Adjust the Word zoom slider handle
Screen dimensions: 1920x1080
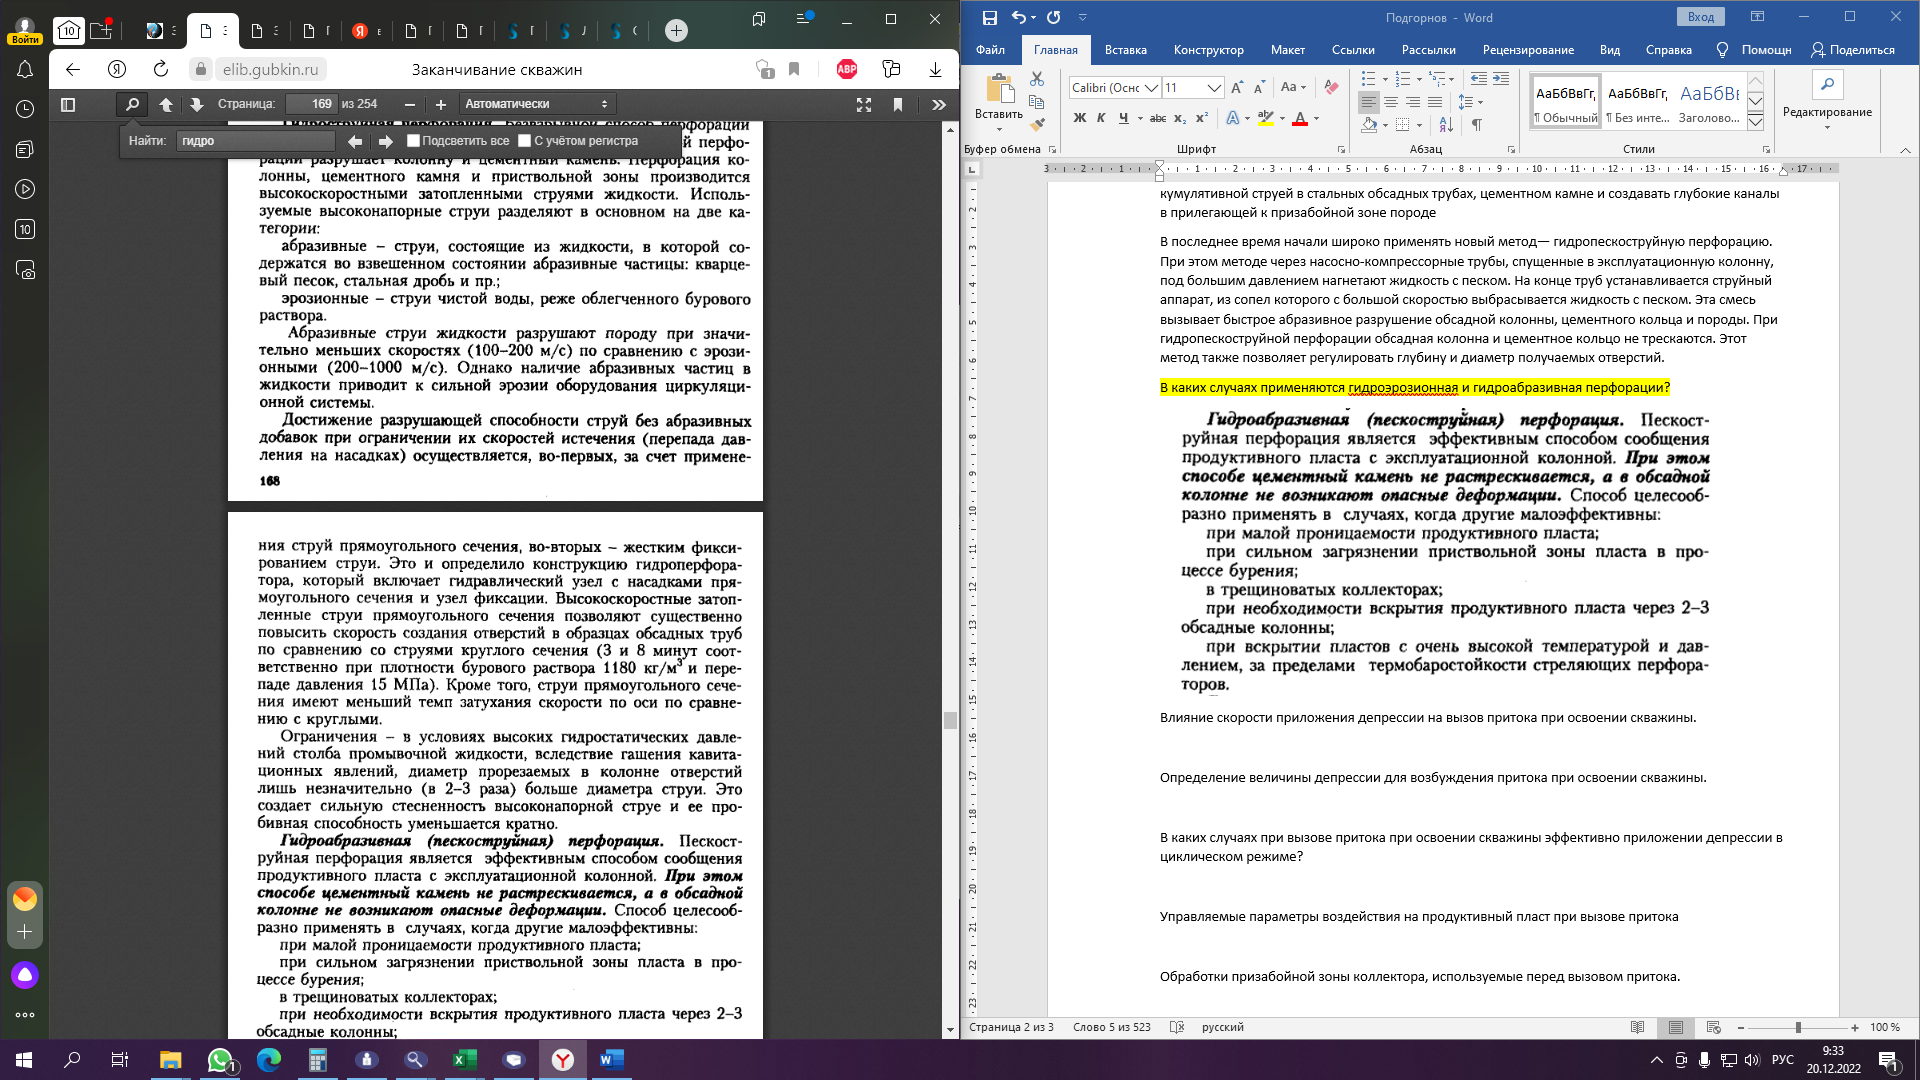(1798, 1027)
